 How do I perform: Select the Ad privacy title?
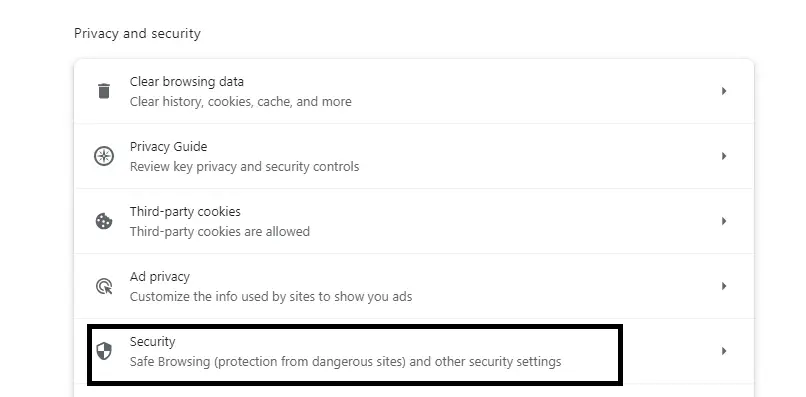[x=159, y=277]
